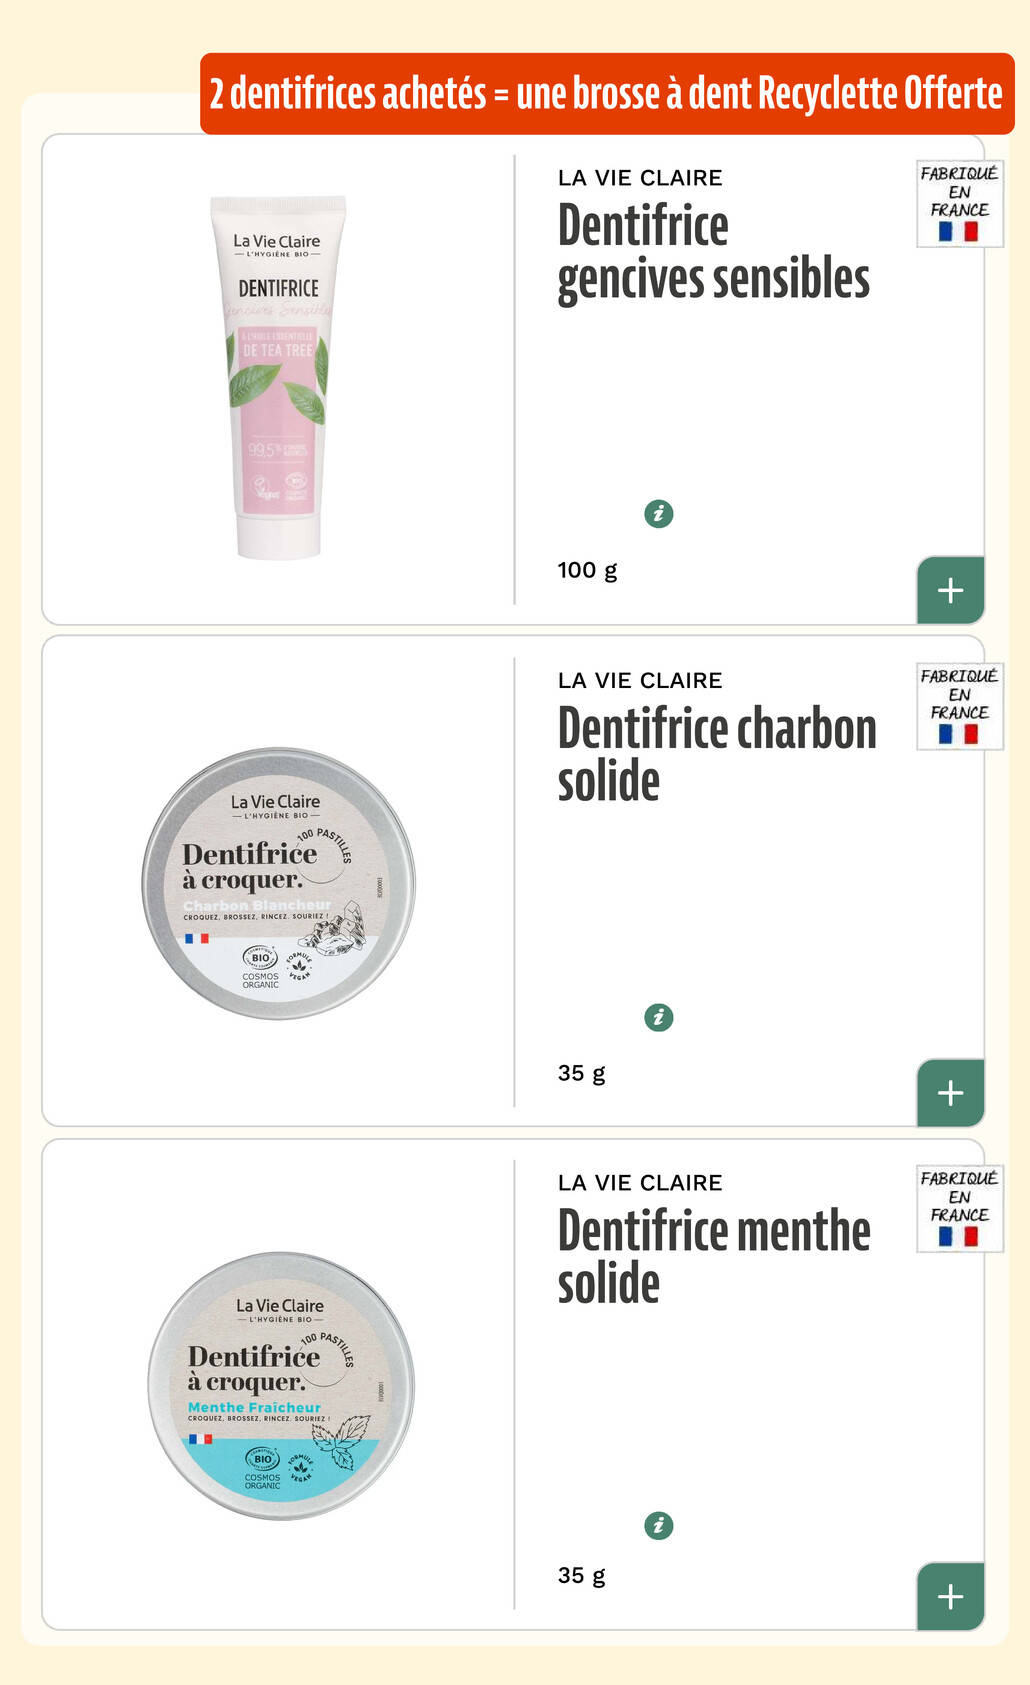Open the Menthe Fraîcheur tin image
Viewport: 1030px width, 1685px height.
[281, 1386]
